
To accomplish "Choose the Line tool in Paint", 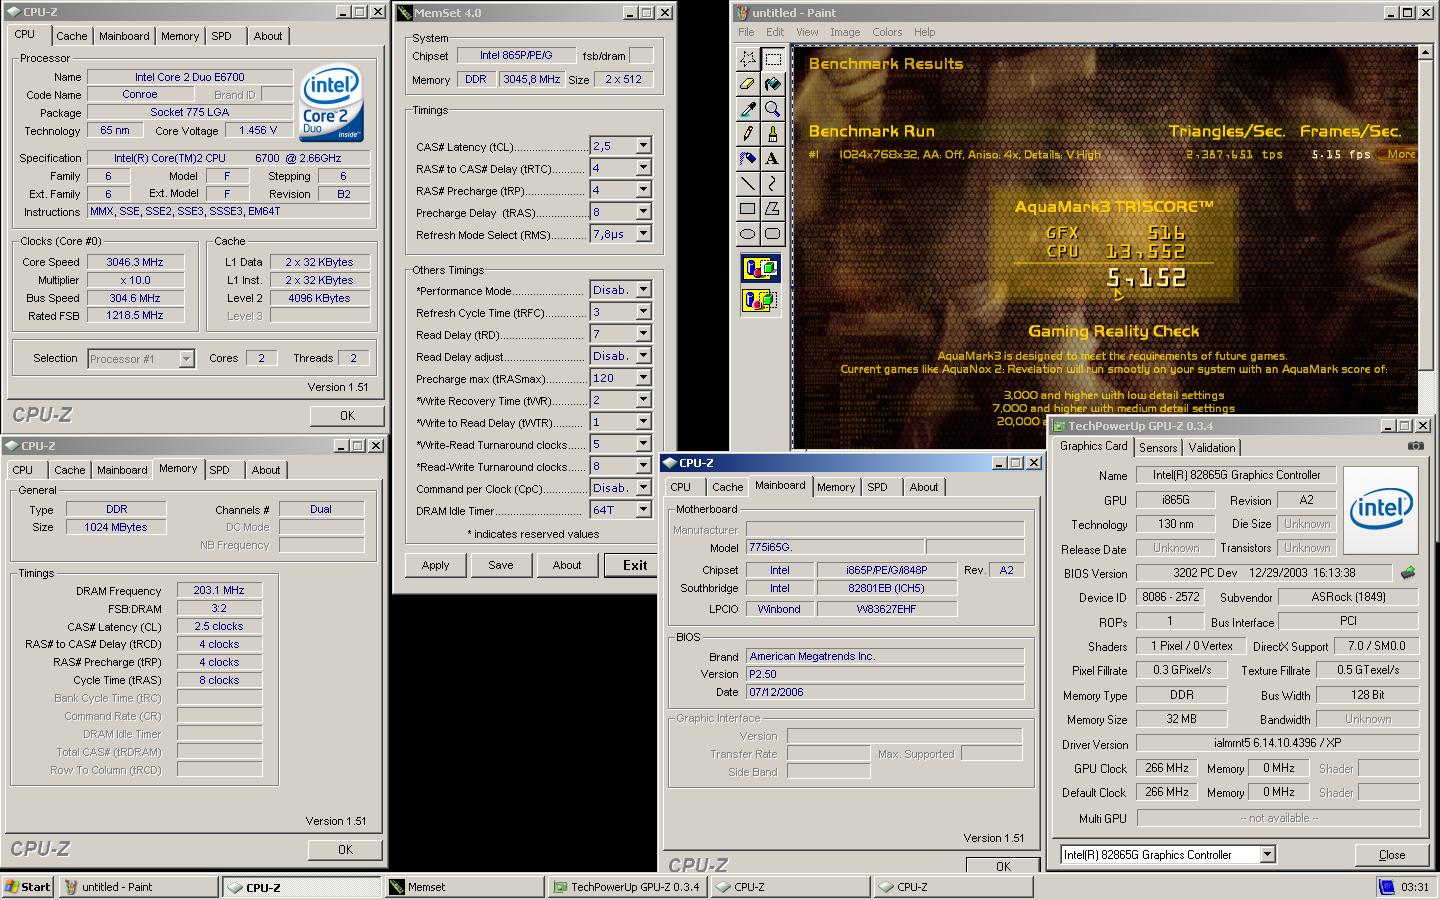I will click(748, 183).
